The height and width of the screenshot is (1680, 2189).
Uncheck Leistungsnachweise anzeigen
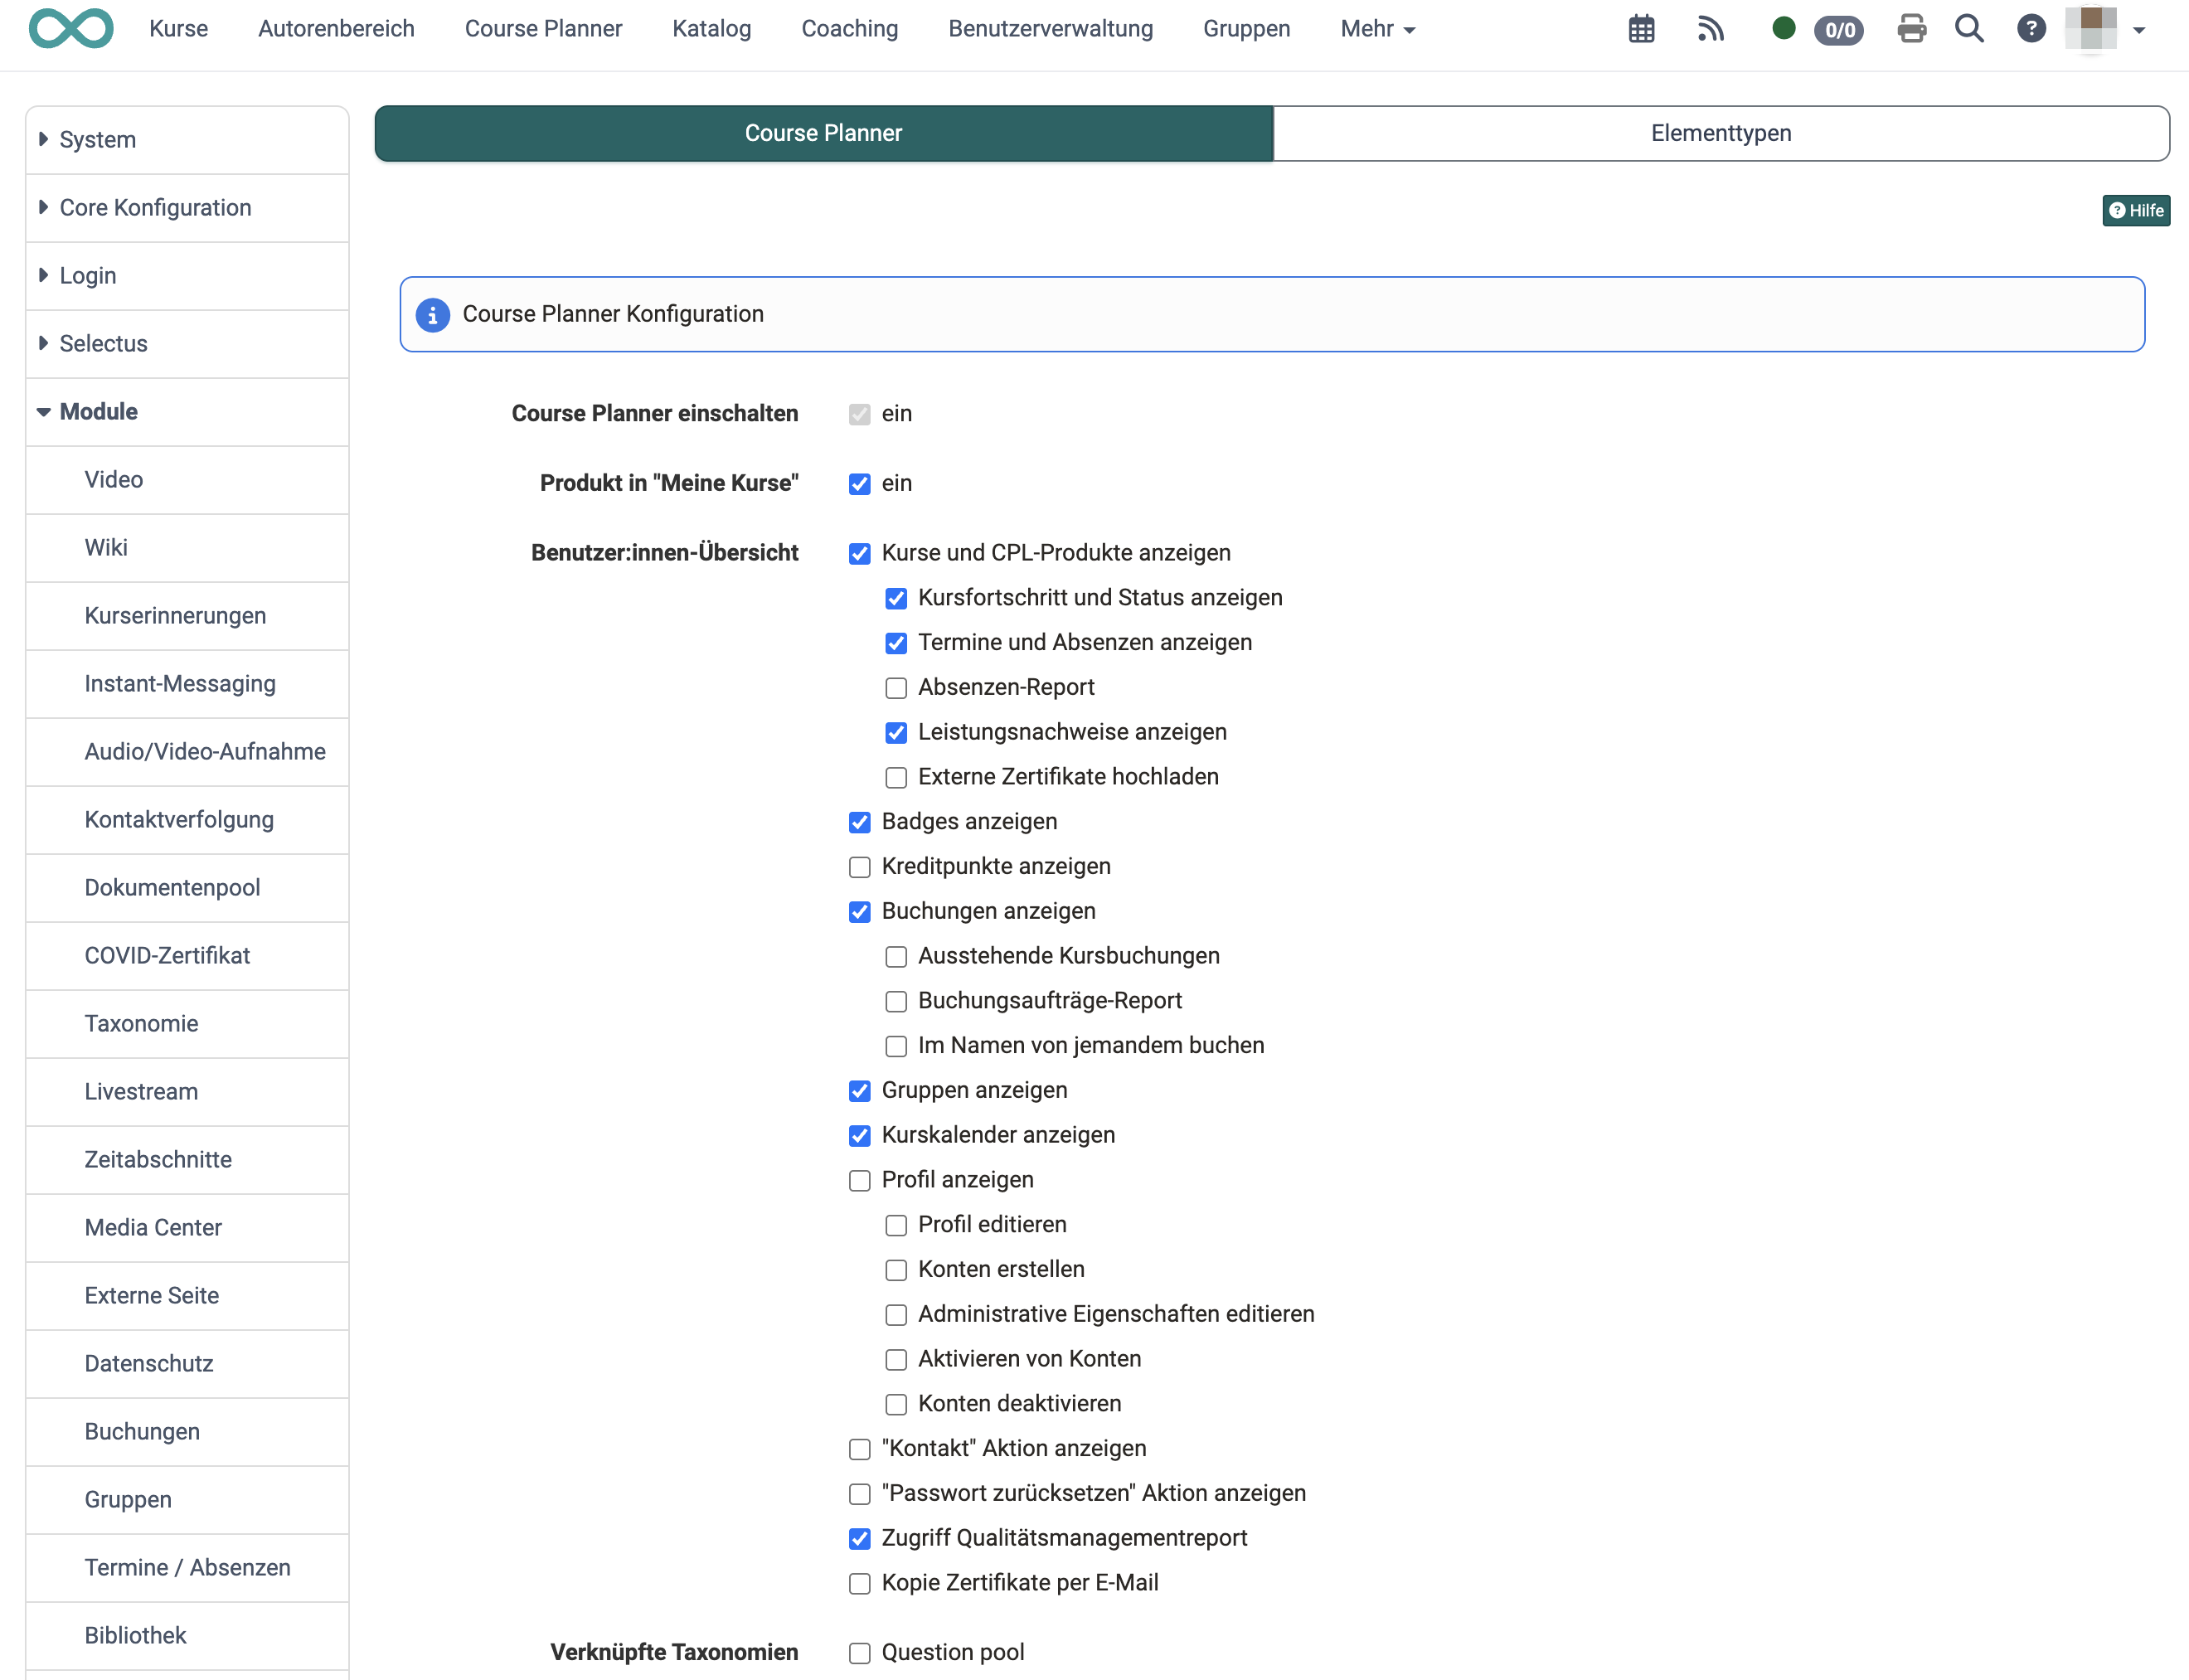pos(896,733)
